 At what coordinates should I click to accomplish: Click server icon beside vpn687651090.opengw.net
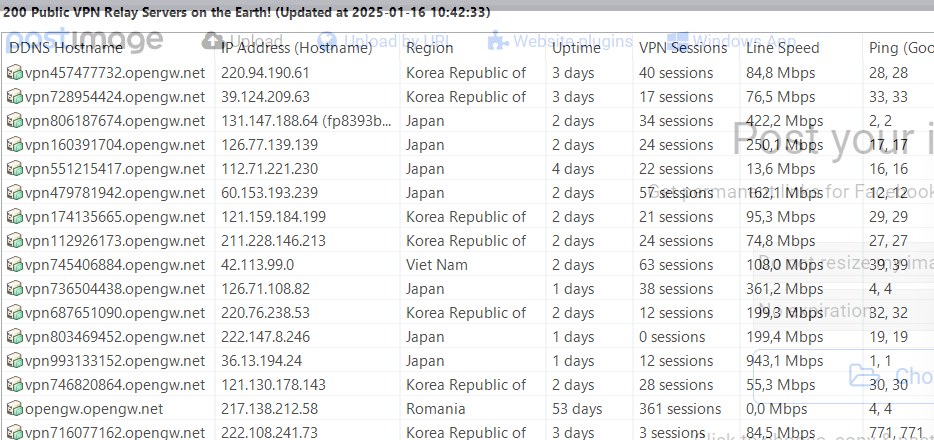pos(15,313)
